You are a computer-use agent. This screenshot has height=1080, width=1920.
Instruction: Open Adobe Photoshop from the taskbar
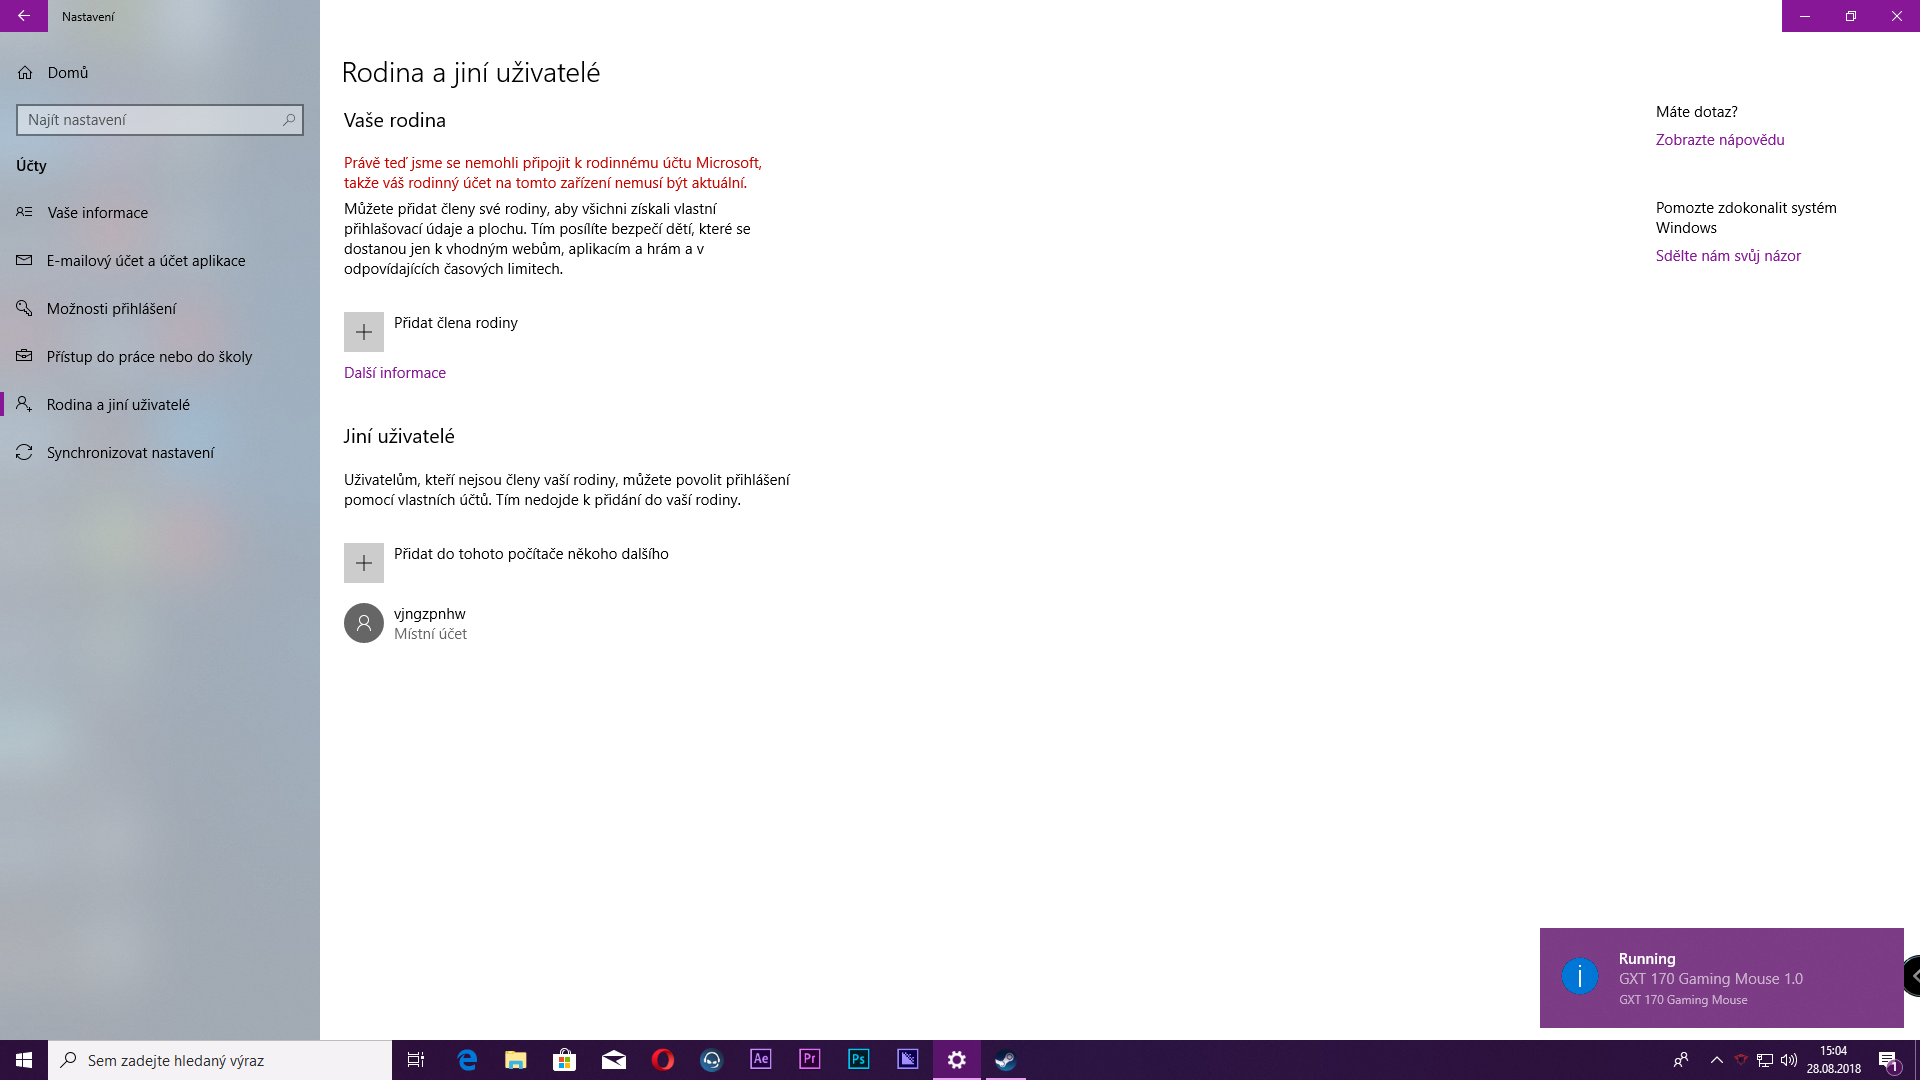[858, 1059]
